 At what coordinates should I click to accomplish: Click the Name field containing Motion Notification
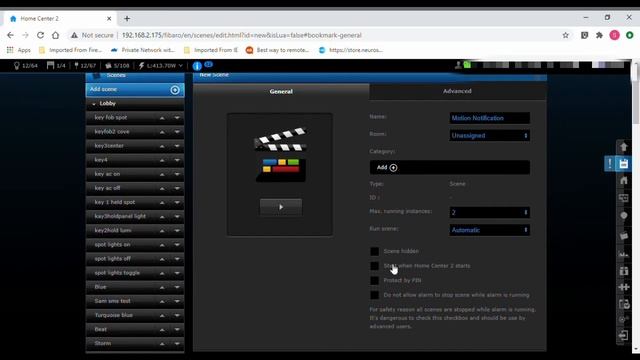(489, 118)
